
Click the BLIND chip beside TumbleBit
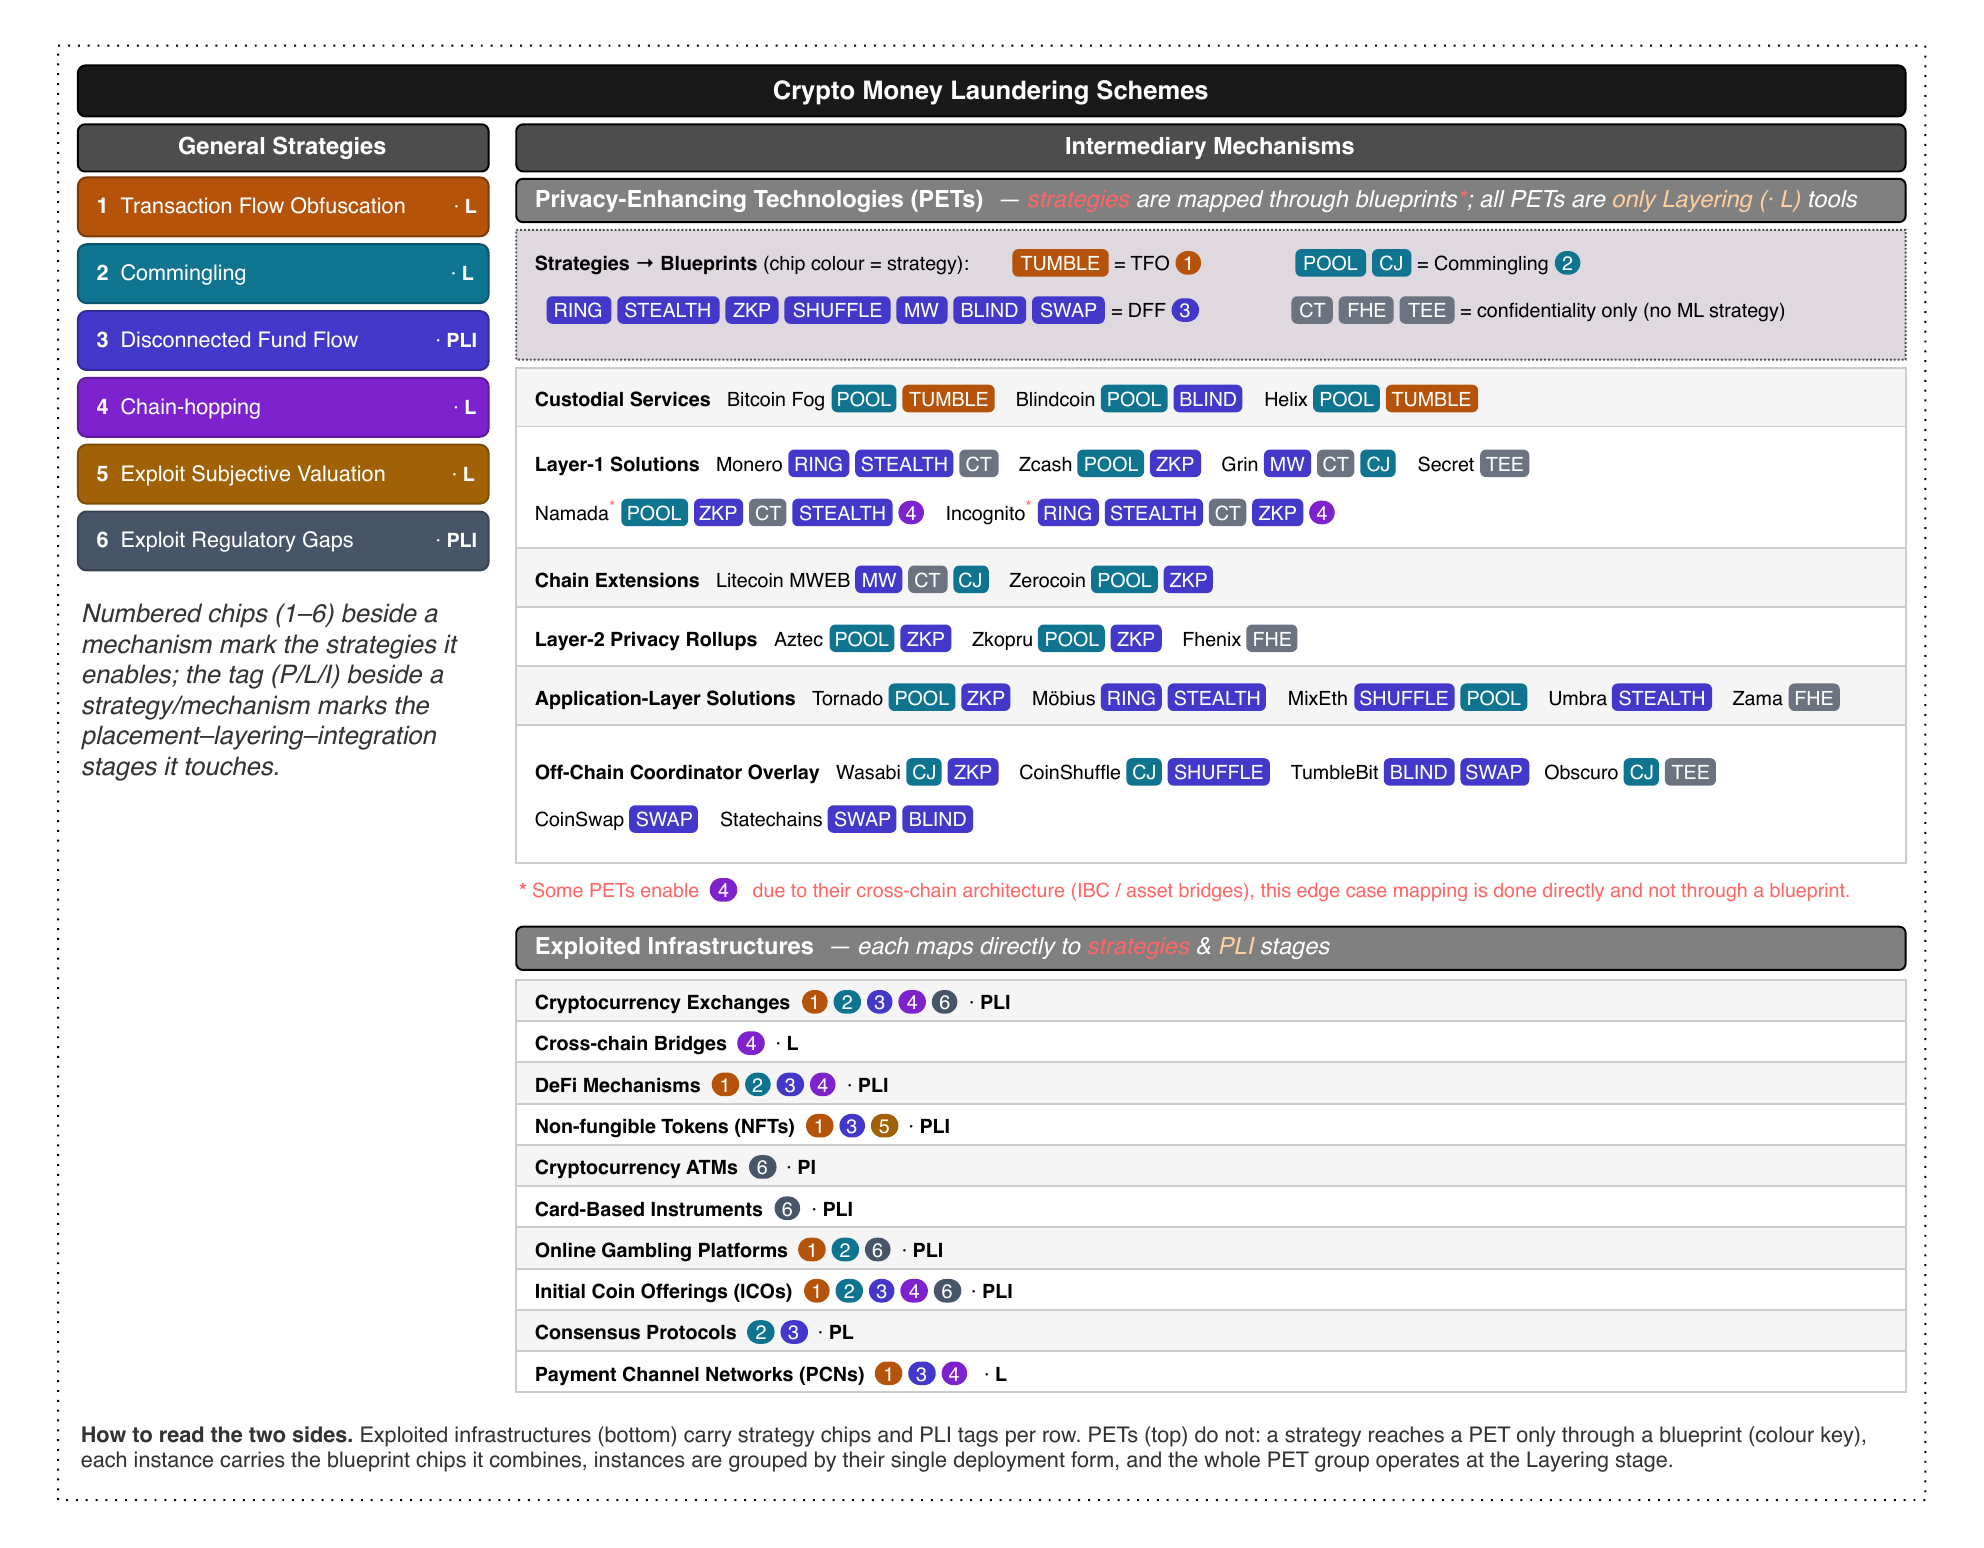tap(1419, 772)
